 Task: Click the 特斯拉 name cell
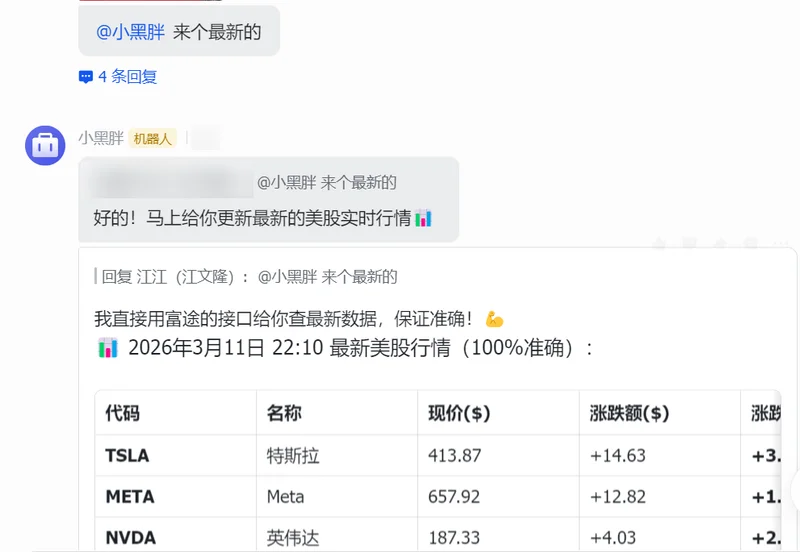[x=293, y=455]
